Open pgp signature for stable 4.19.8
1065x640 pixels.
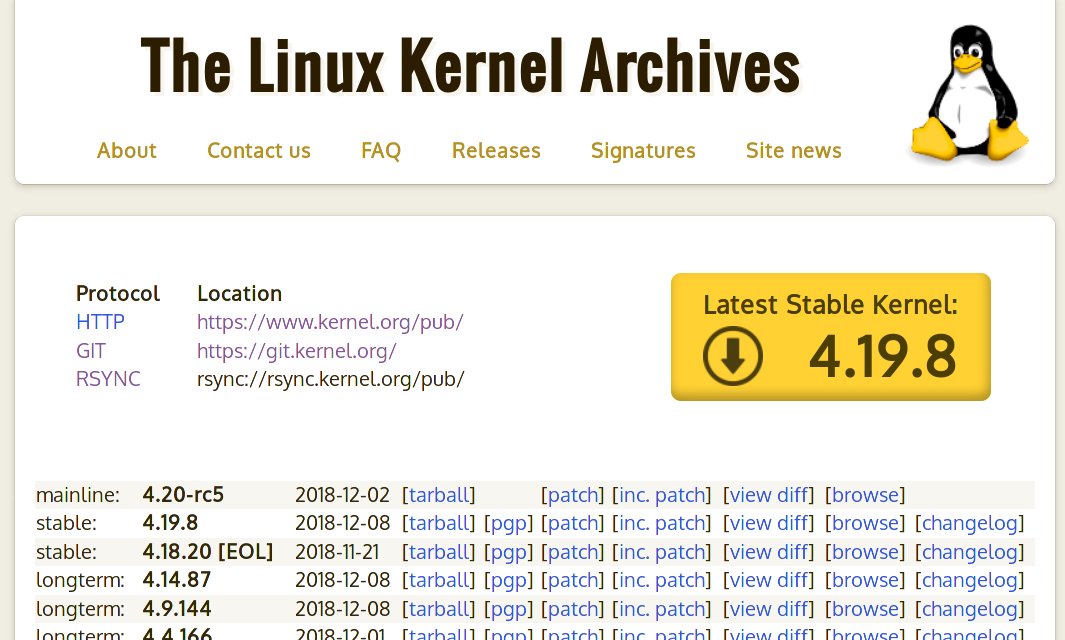click(509, 524)
